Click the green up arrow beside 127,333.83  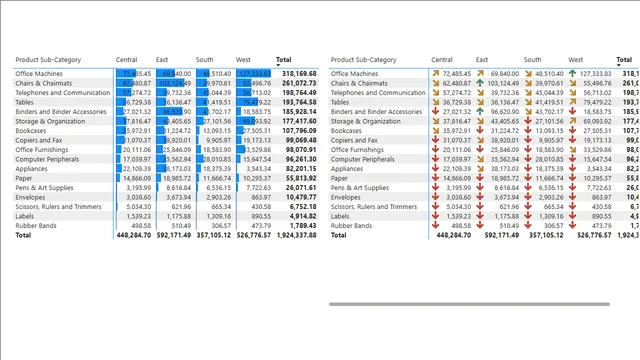(x=573, y=73)
